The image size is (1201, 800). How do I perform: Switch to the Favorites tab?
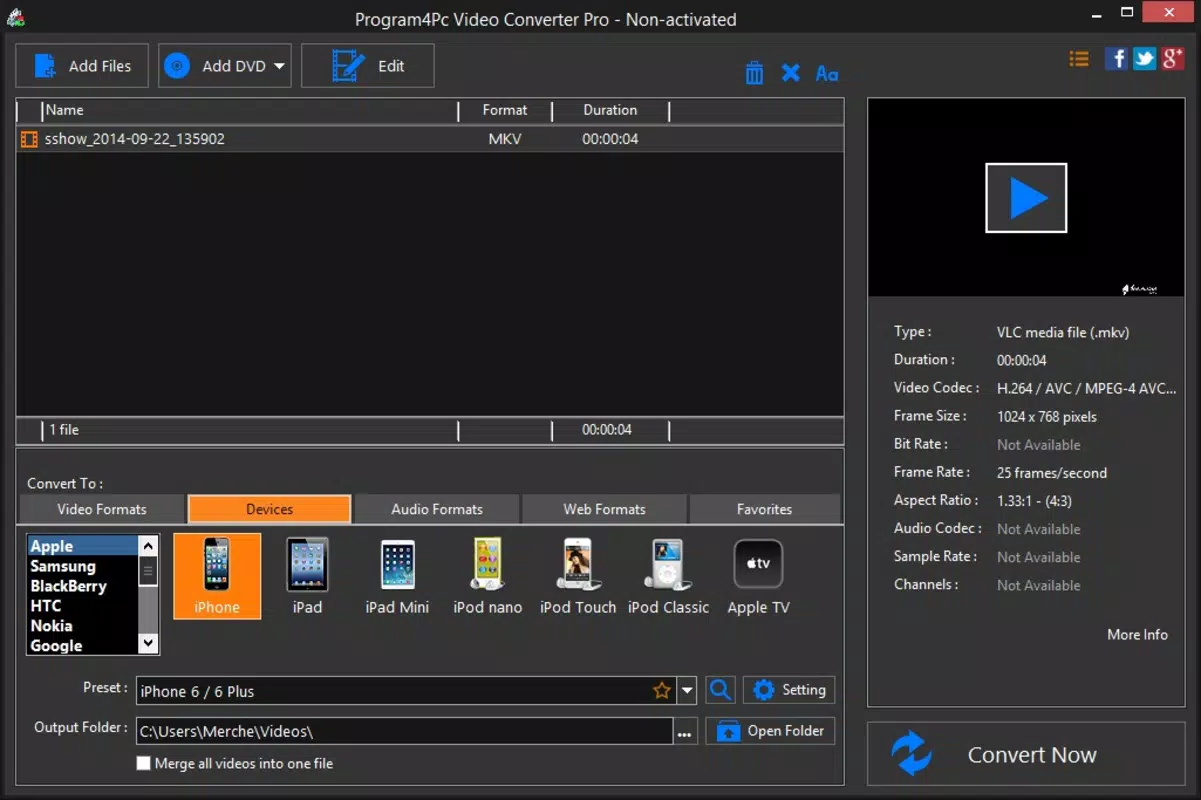[764, 509]
